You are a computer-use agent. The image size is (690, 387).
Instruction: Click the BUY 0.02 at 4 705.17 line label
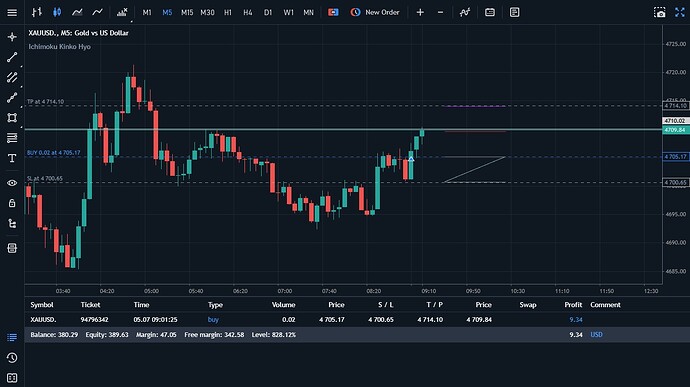pyautogui.click(x=54, y=153)
